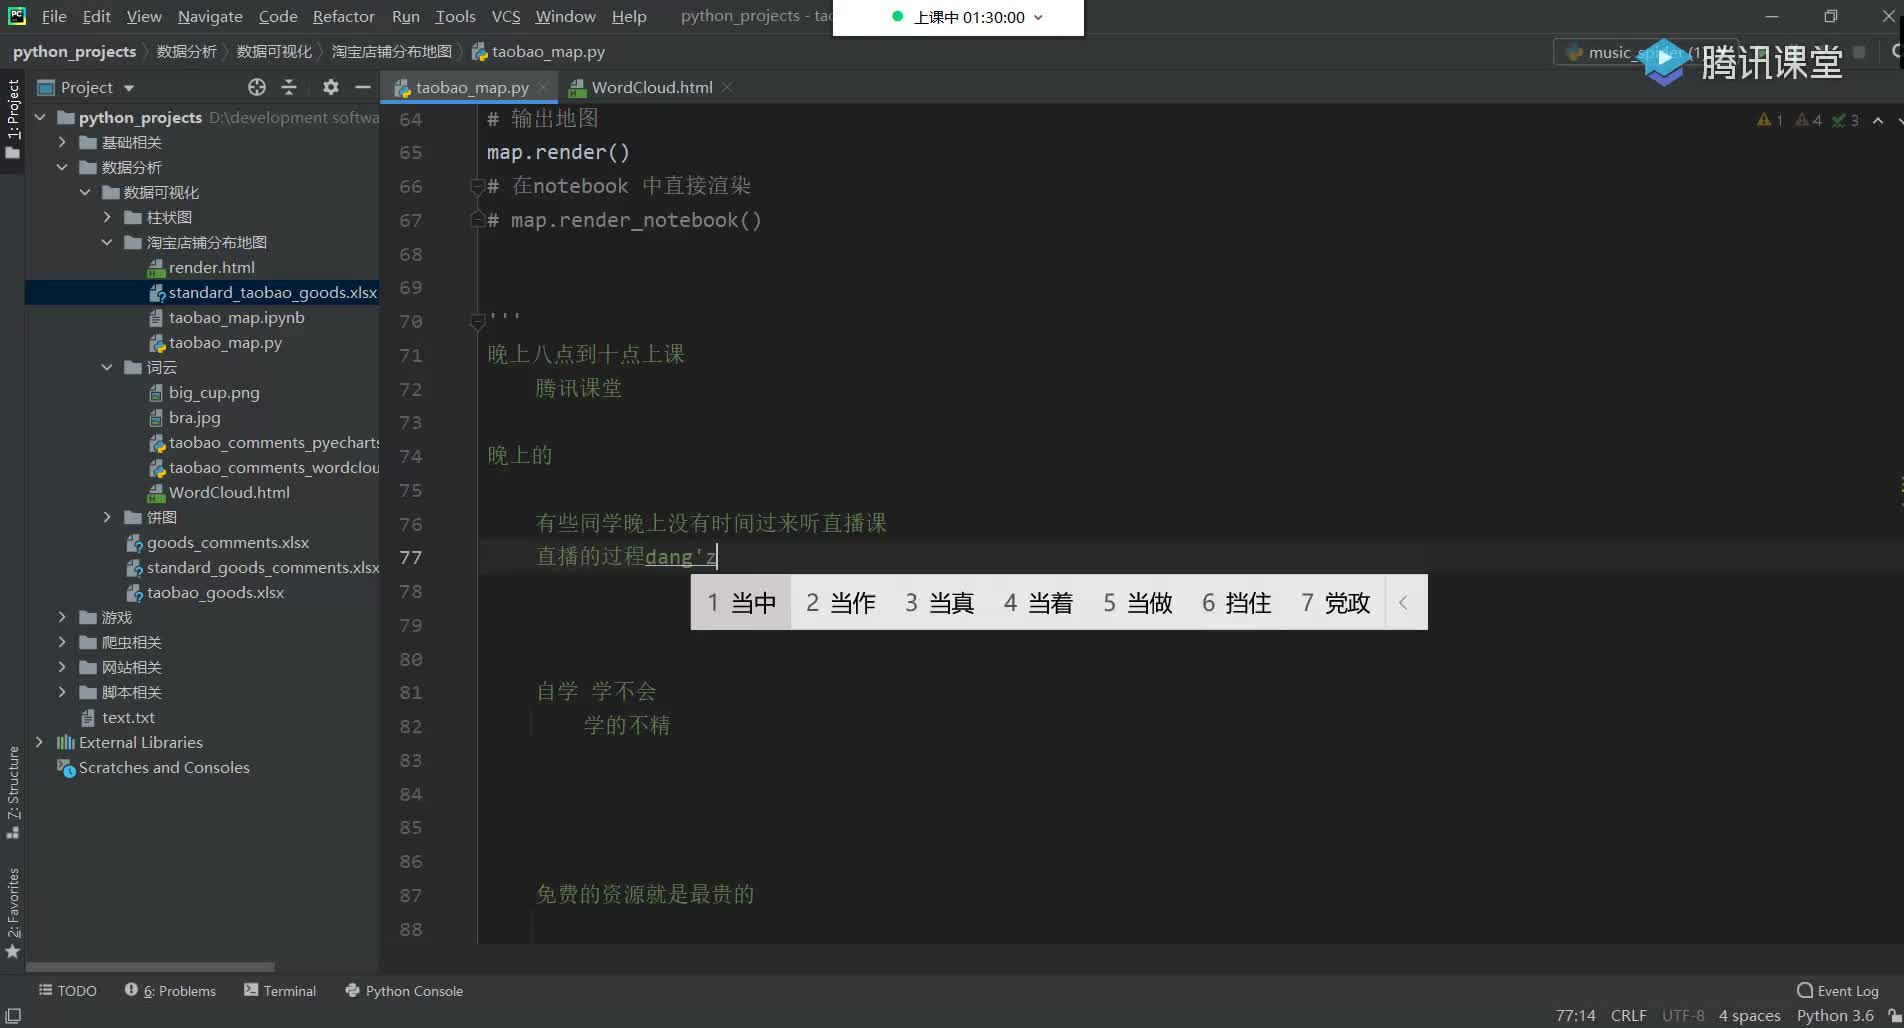Screen dimensions: 1904x1028
Task: Close the taobao_map.py editor tab
Action: pyautogui.click(x=543, y=88)
